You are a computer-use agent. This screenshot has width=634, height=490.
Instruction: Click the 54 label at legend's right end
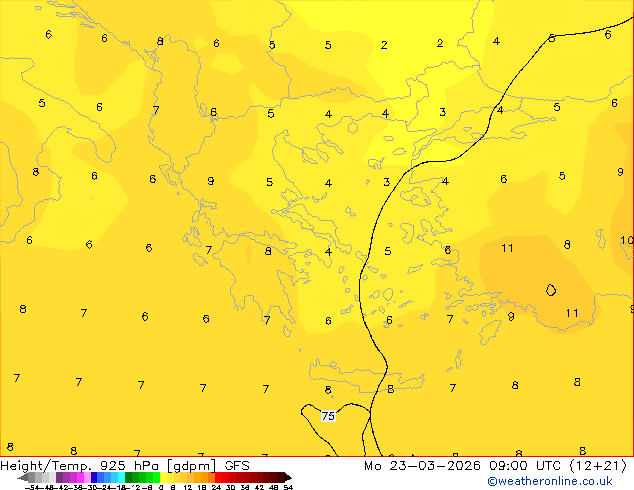(x=288, y=487)
